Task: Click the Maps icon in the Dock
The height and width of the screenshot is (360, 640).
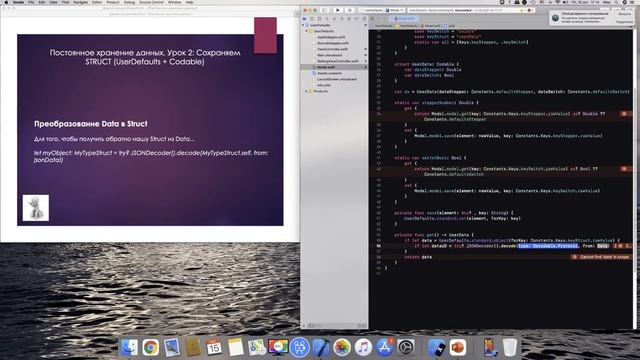Action: coord(257,347)
